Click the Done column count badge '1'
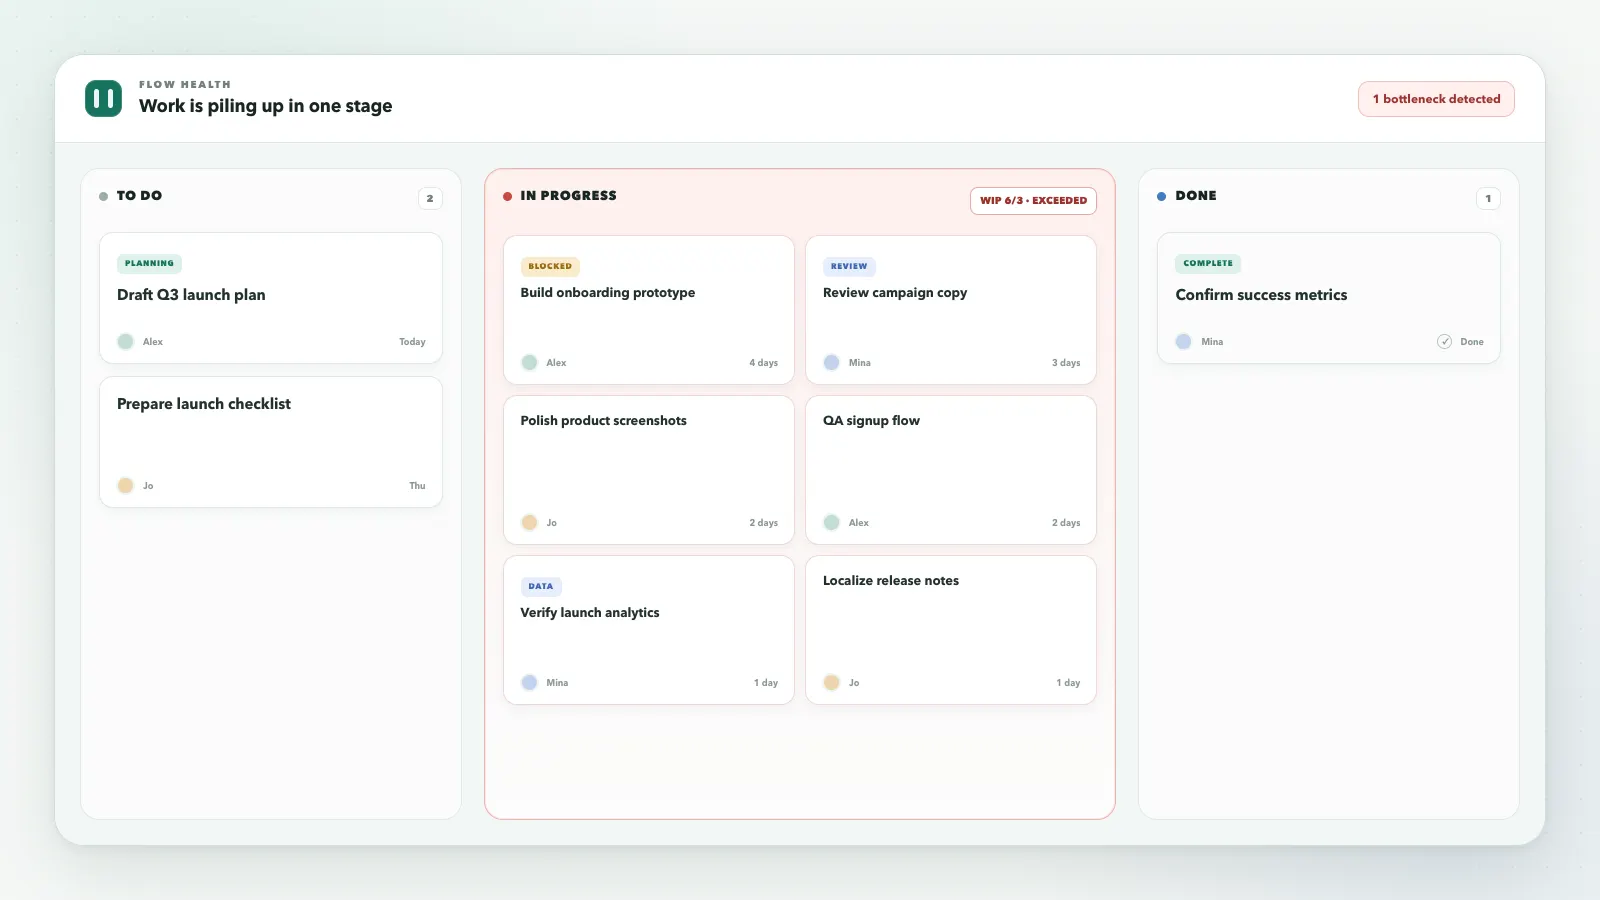The width and height of the screenshot is (1600, 900). [1488, 199]
